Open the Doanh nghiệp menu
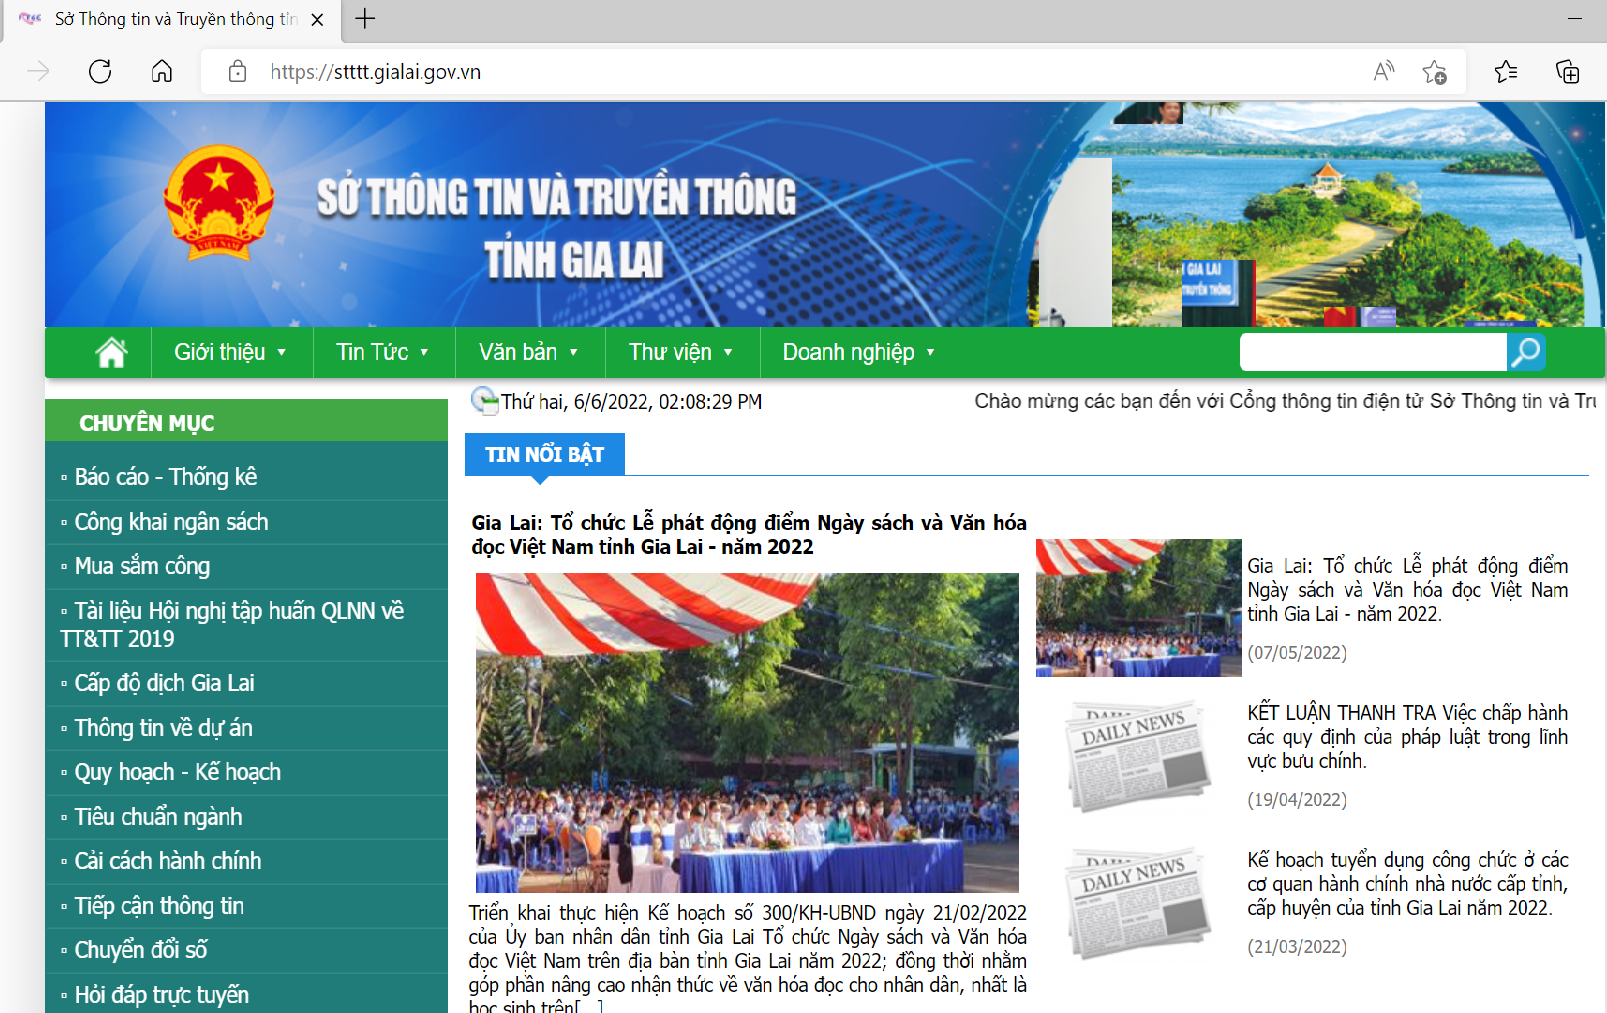The width and height of the screenshot is (1607, 1013). (858, 353)
